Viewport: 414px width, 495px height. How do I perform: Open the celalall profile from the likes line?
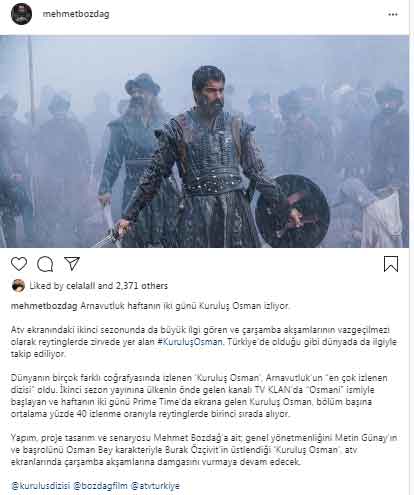81,286
